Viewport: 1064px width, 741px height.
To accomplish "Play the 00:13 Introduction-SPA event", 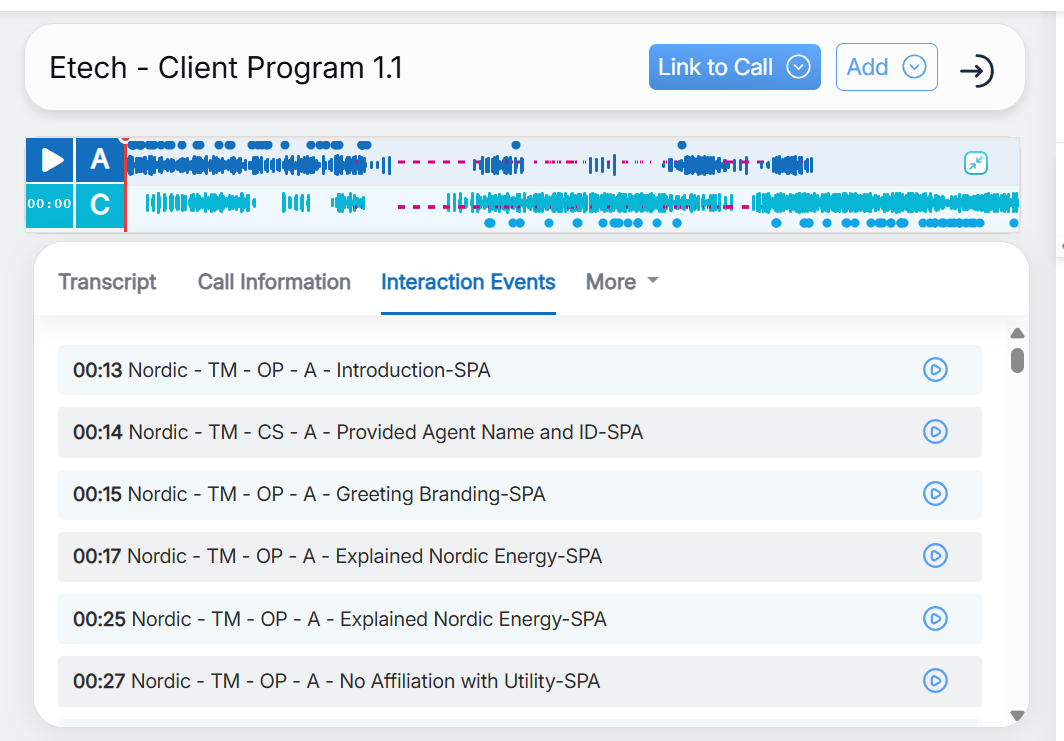I will pyautogui.click(x=934, y=370).
